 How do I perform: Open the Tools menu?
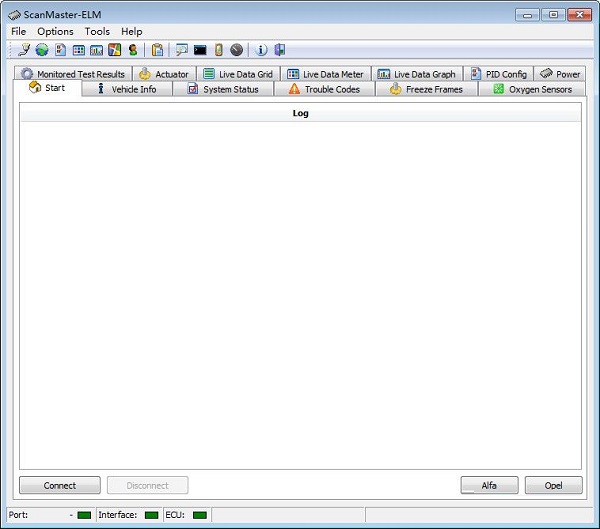point(97,31)
